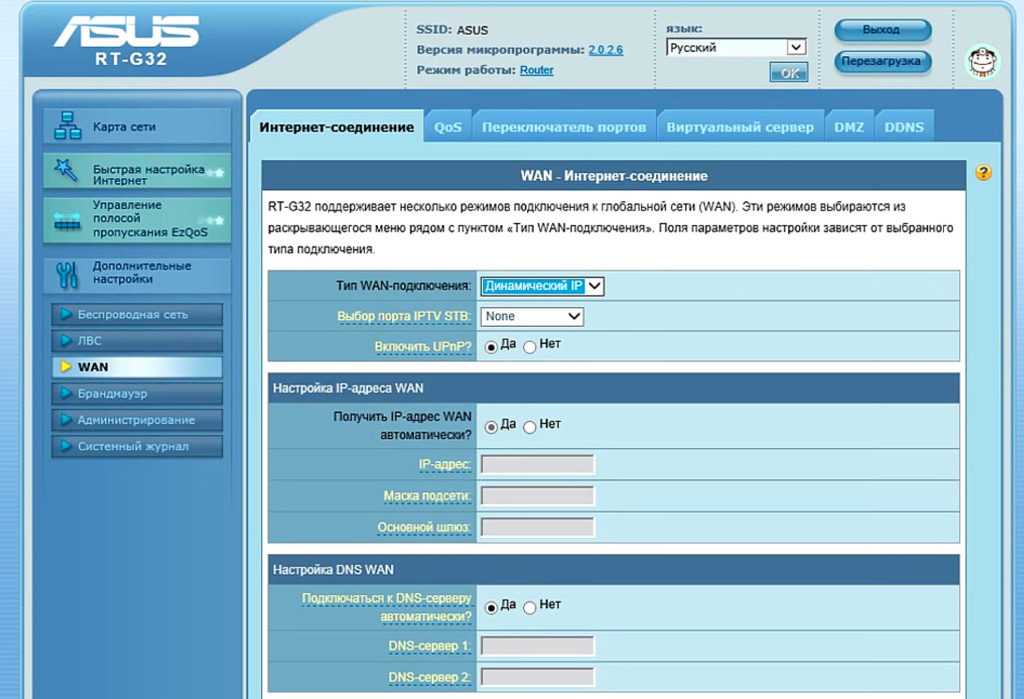This screenshot has height=699, width=1024.
Task: Open the language dropdown showing Русский
Action: [736, 47]
